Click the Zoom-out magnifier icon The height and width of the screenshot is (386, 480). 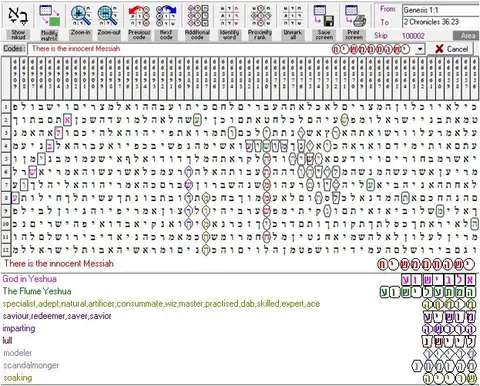107,16
